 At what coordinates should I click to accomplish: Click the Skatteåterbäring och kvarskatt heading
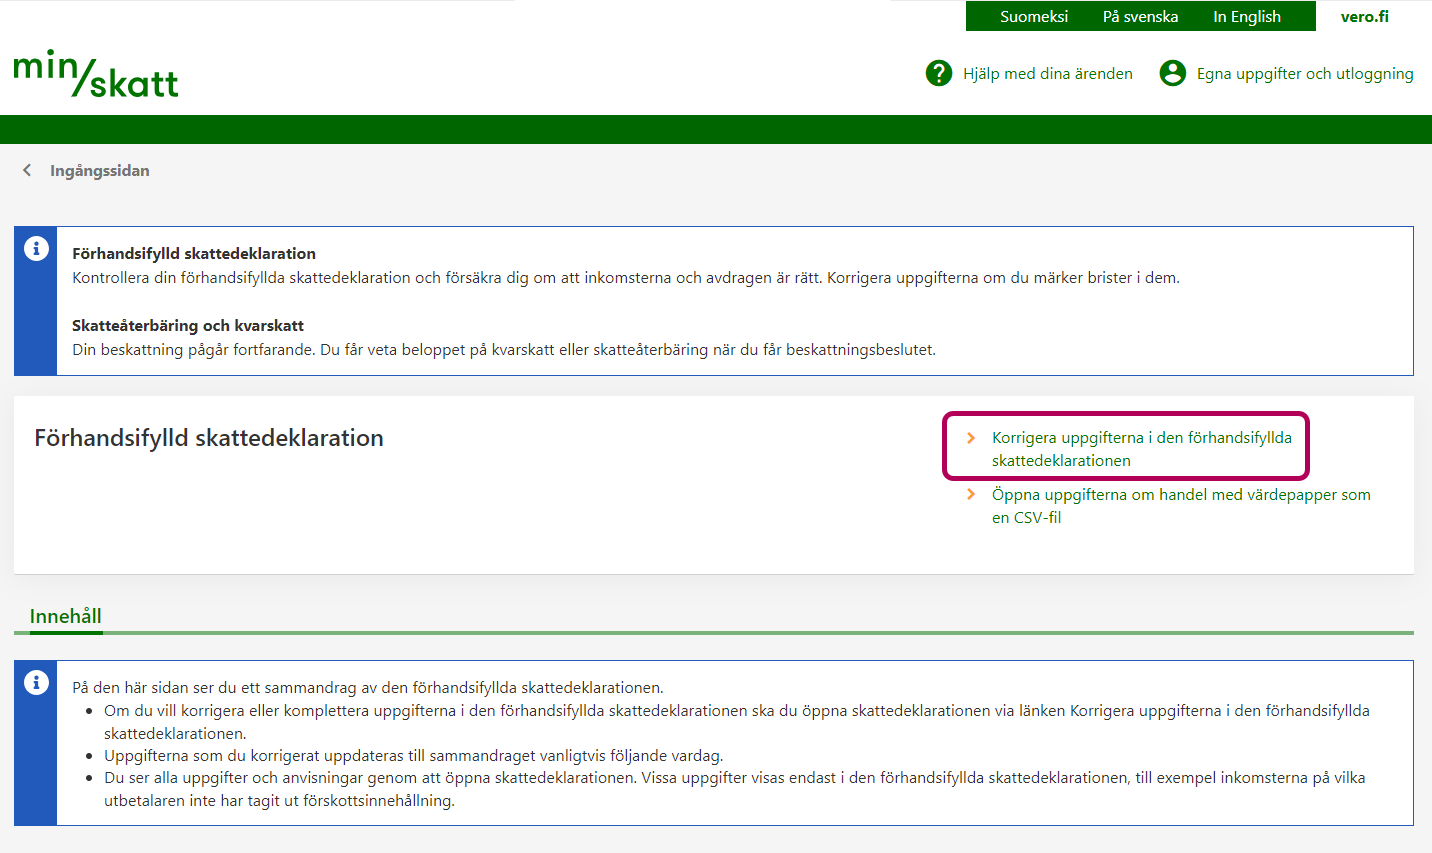pyautogui.click(x=188, y=326)
